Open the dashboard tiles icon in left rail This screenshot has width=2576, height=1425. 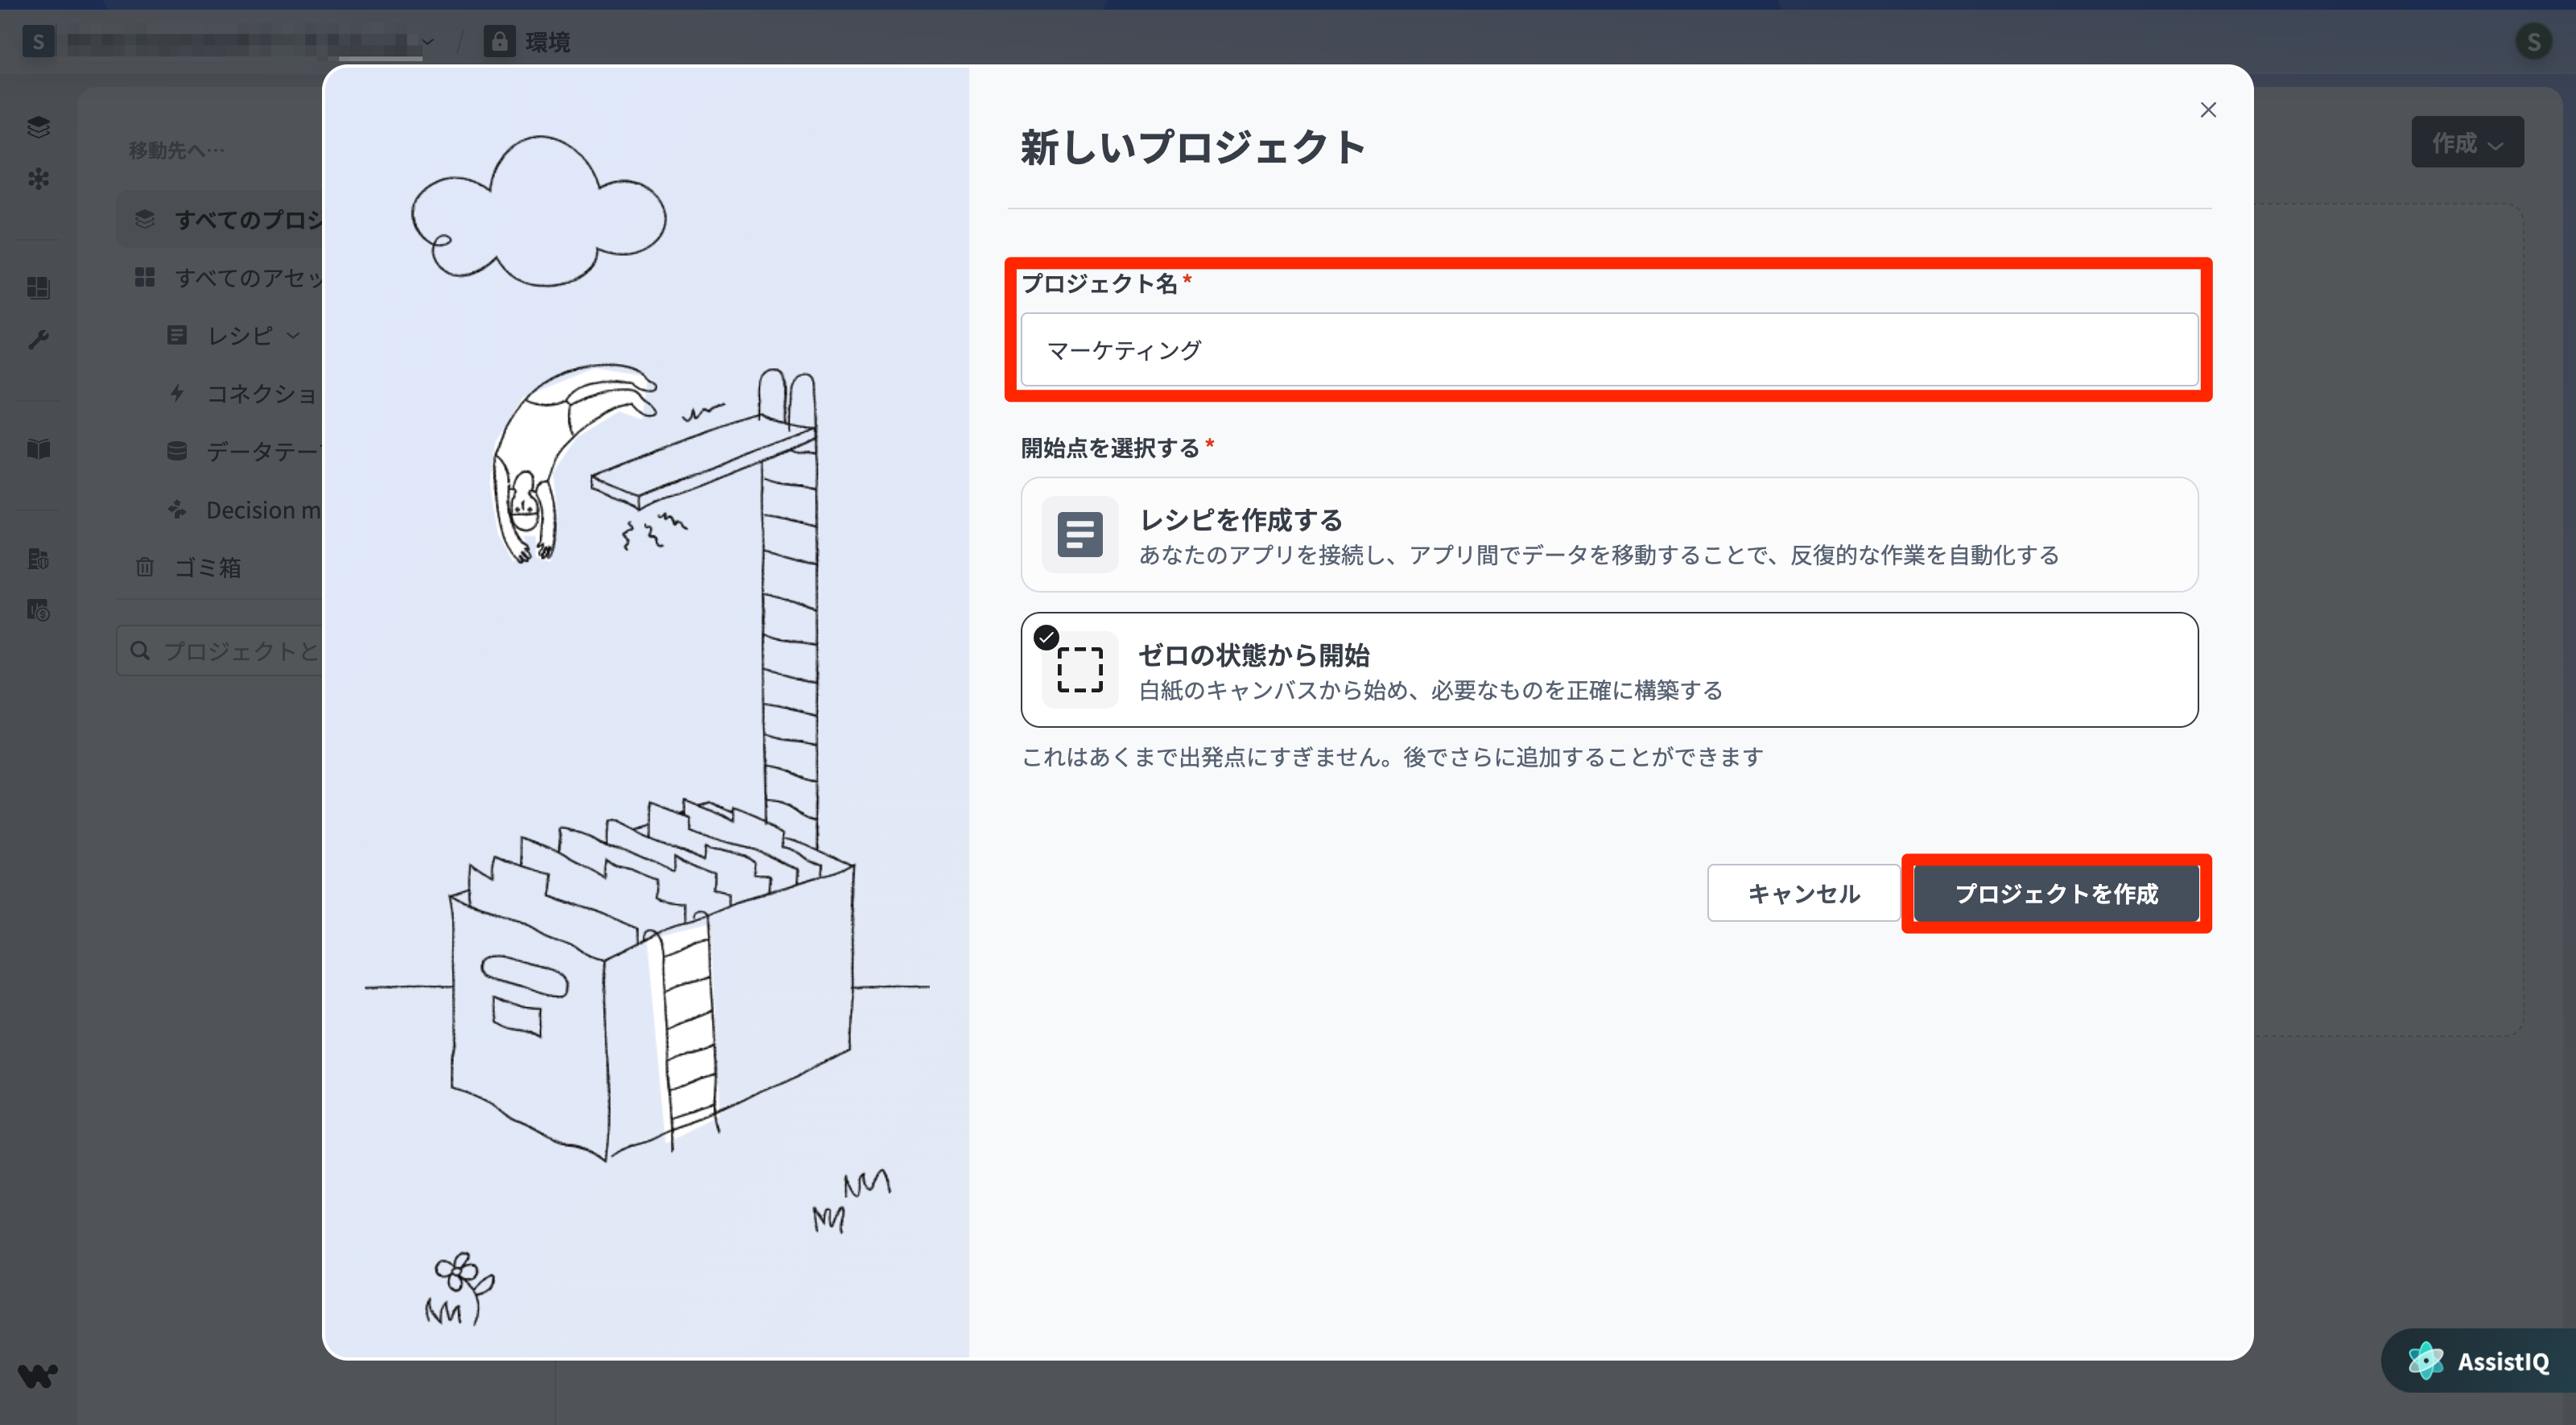(38, 288)
